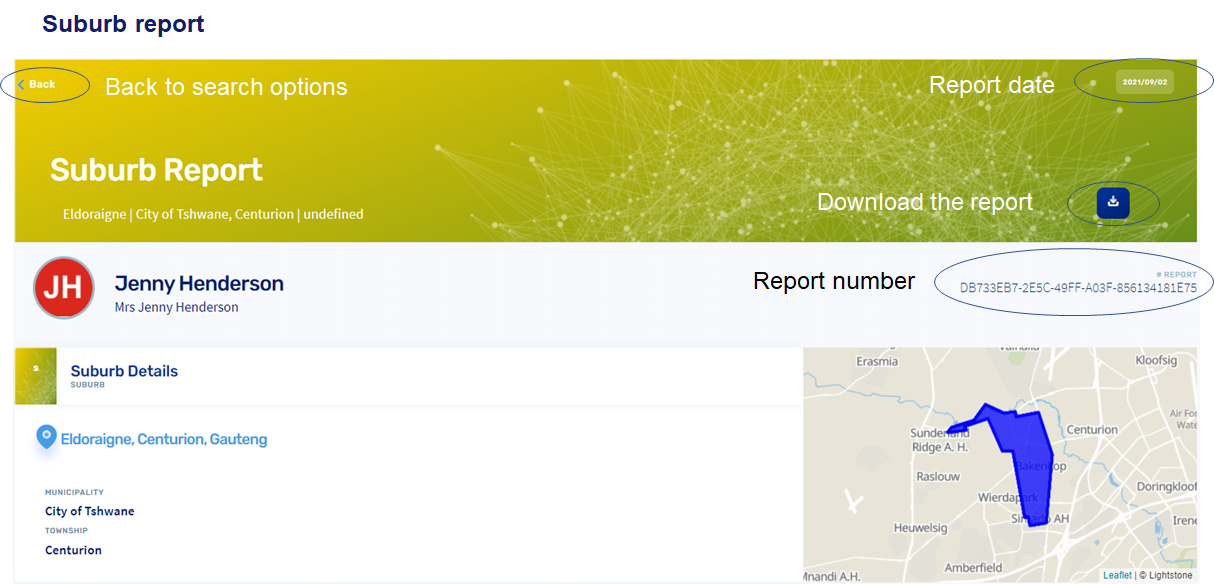
Task: Click the Centurion township value
Action: (x=73, y=550)
